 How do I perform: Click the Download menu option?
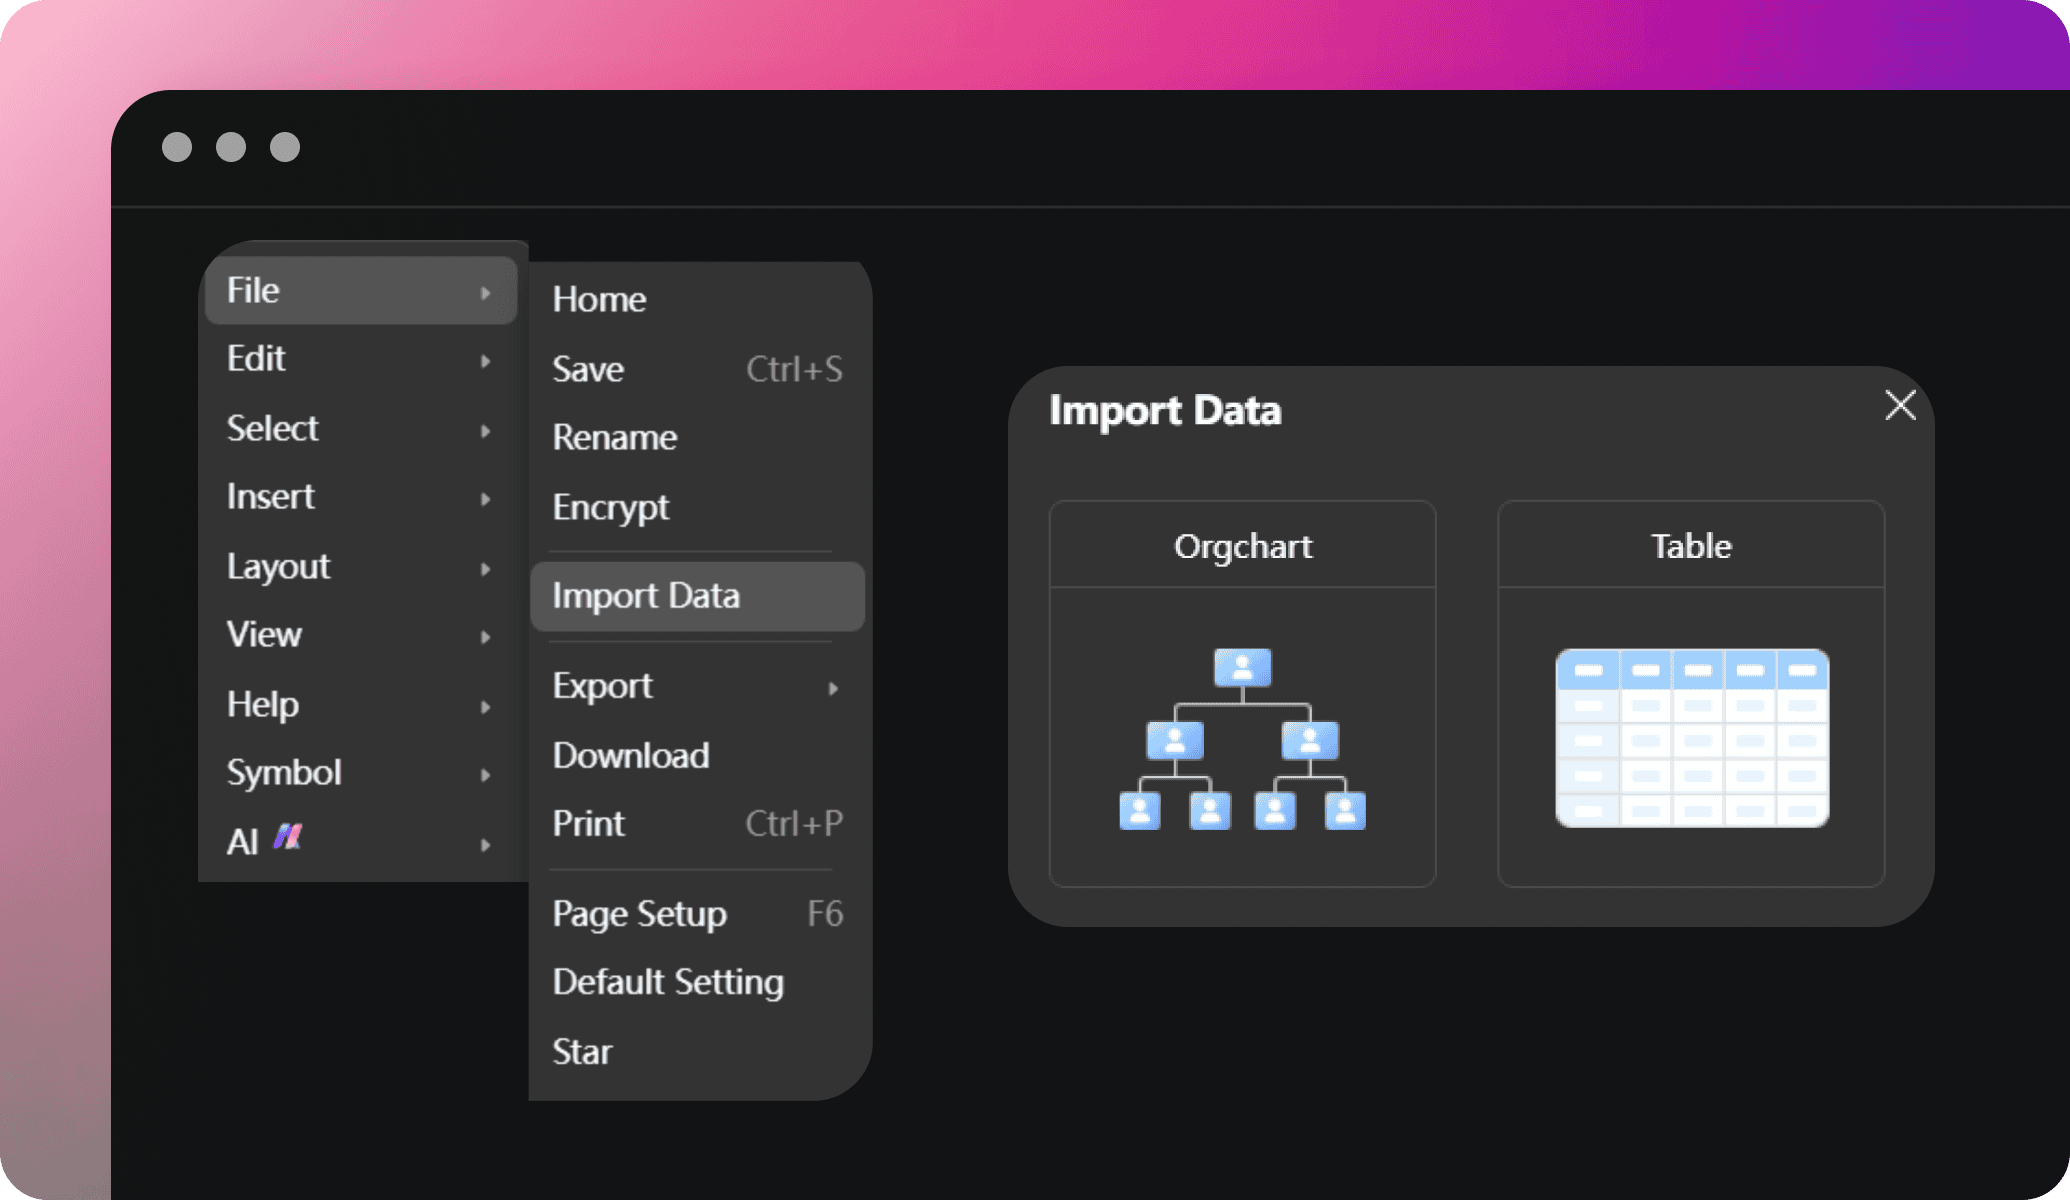pos(631,754)
